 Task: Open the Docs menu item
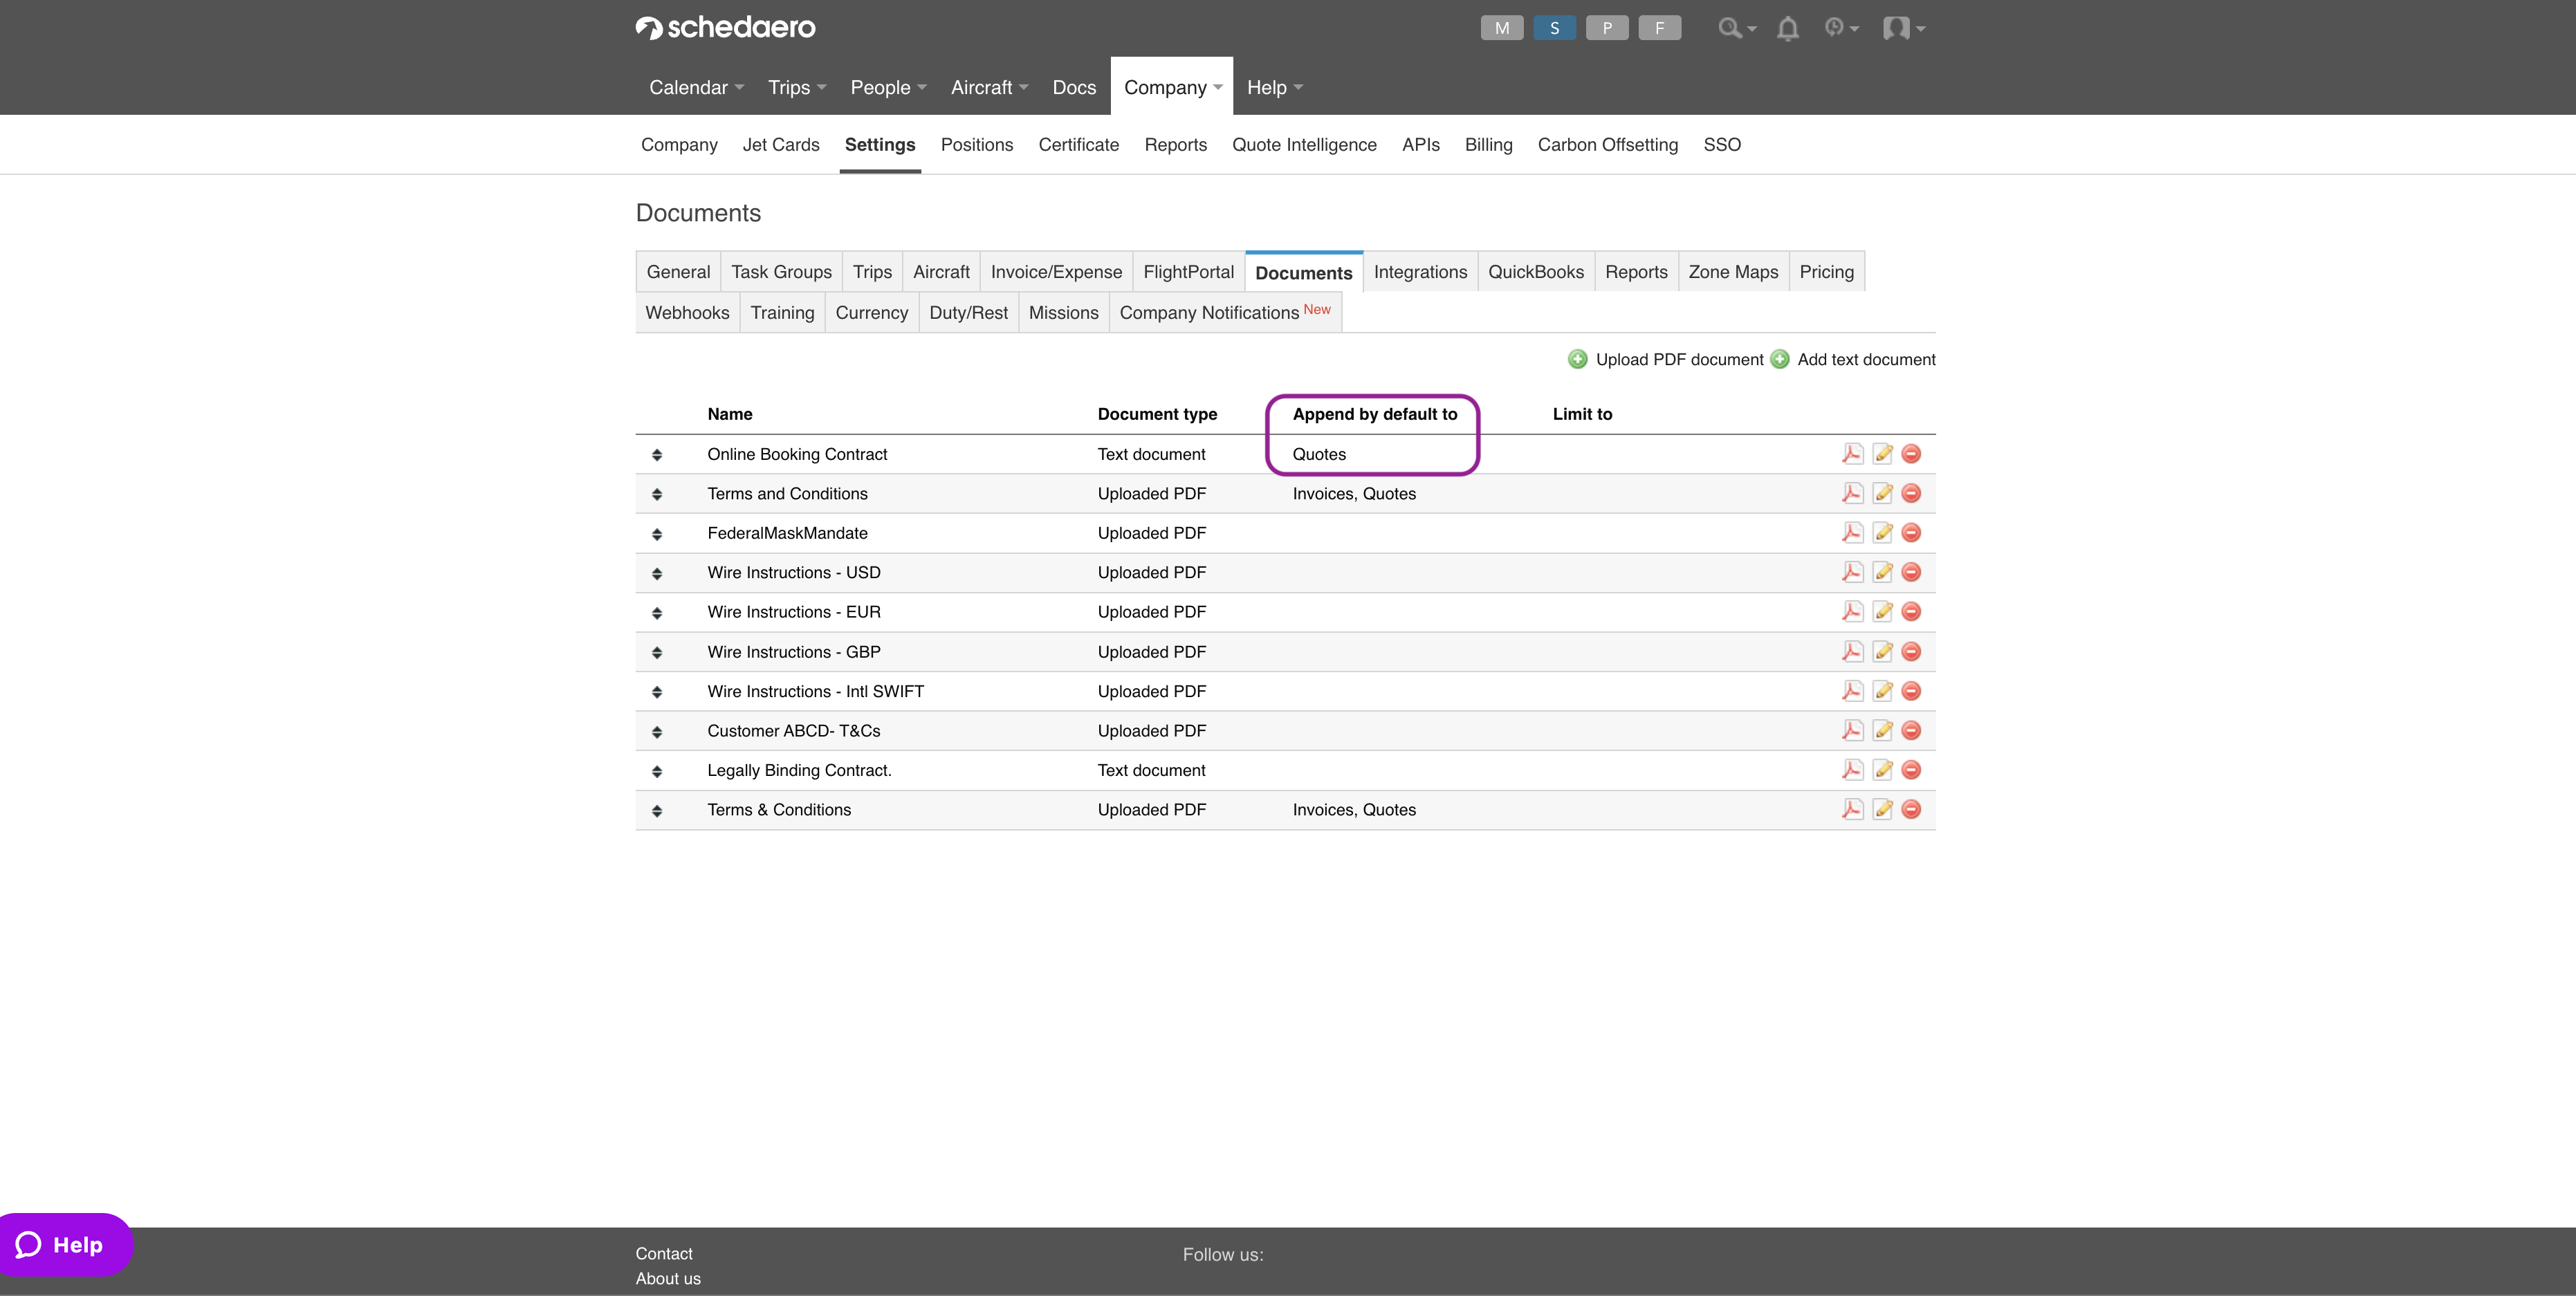pos(1074,87)
